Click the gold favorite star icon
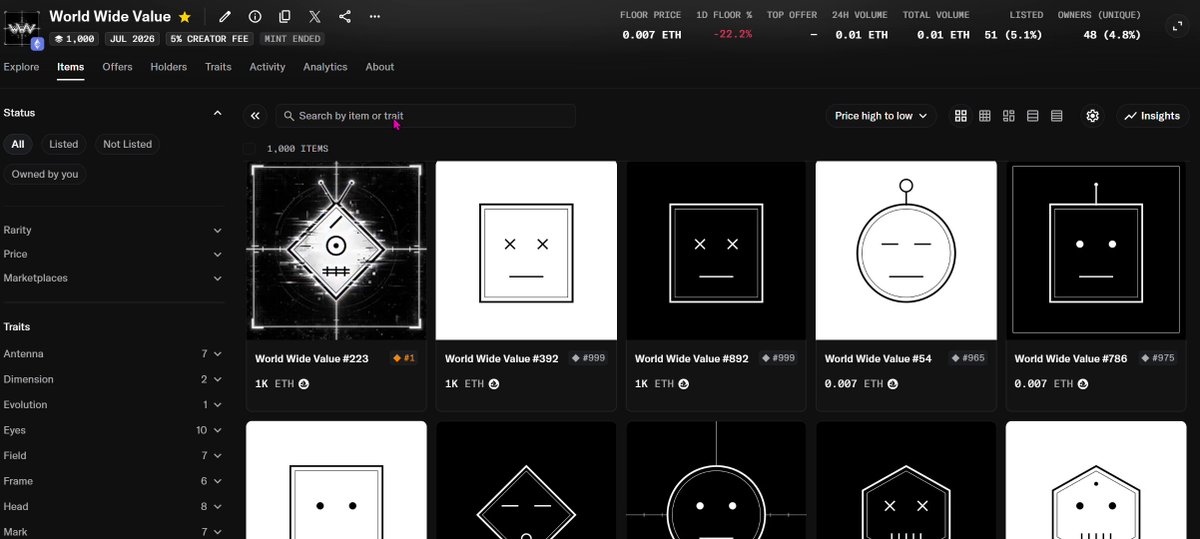Screen dimensions: 1200x539 click(185, 17)
